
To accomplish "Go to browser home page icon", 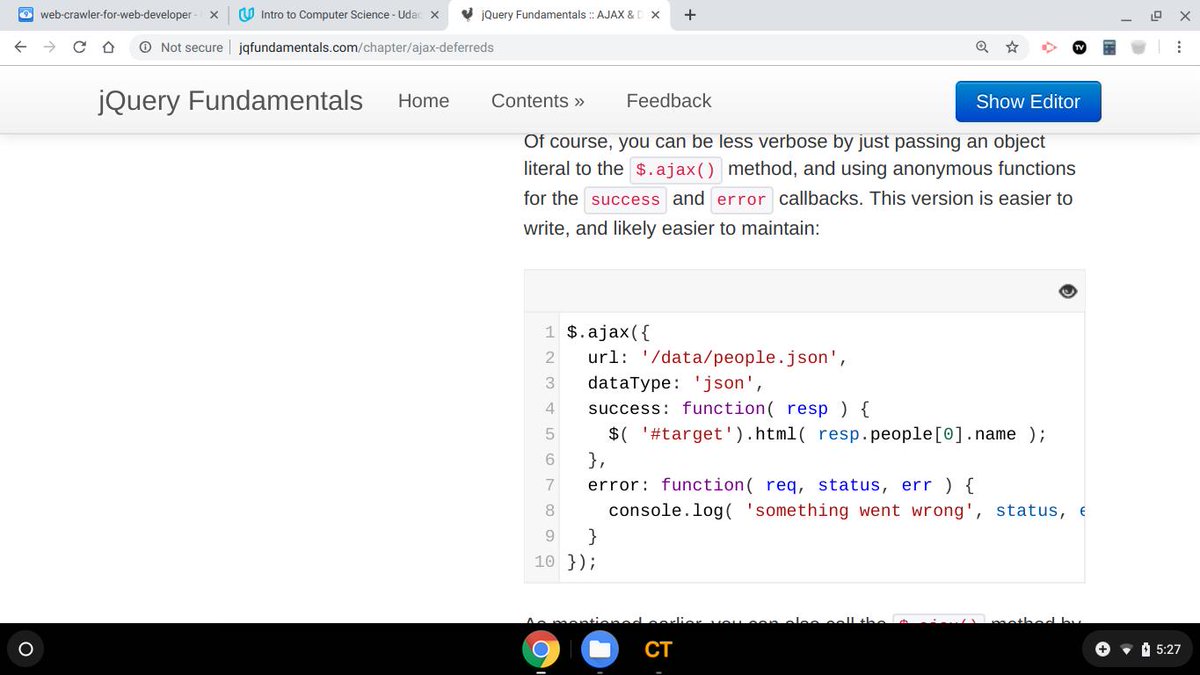I will tap(108, 47).
